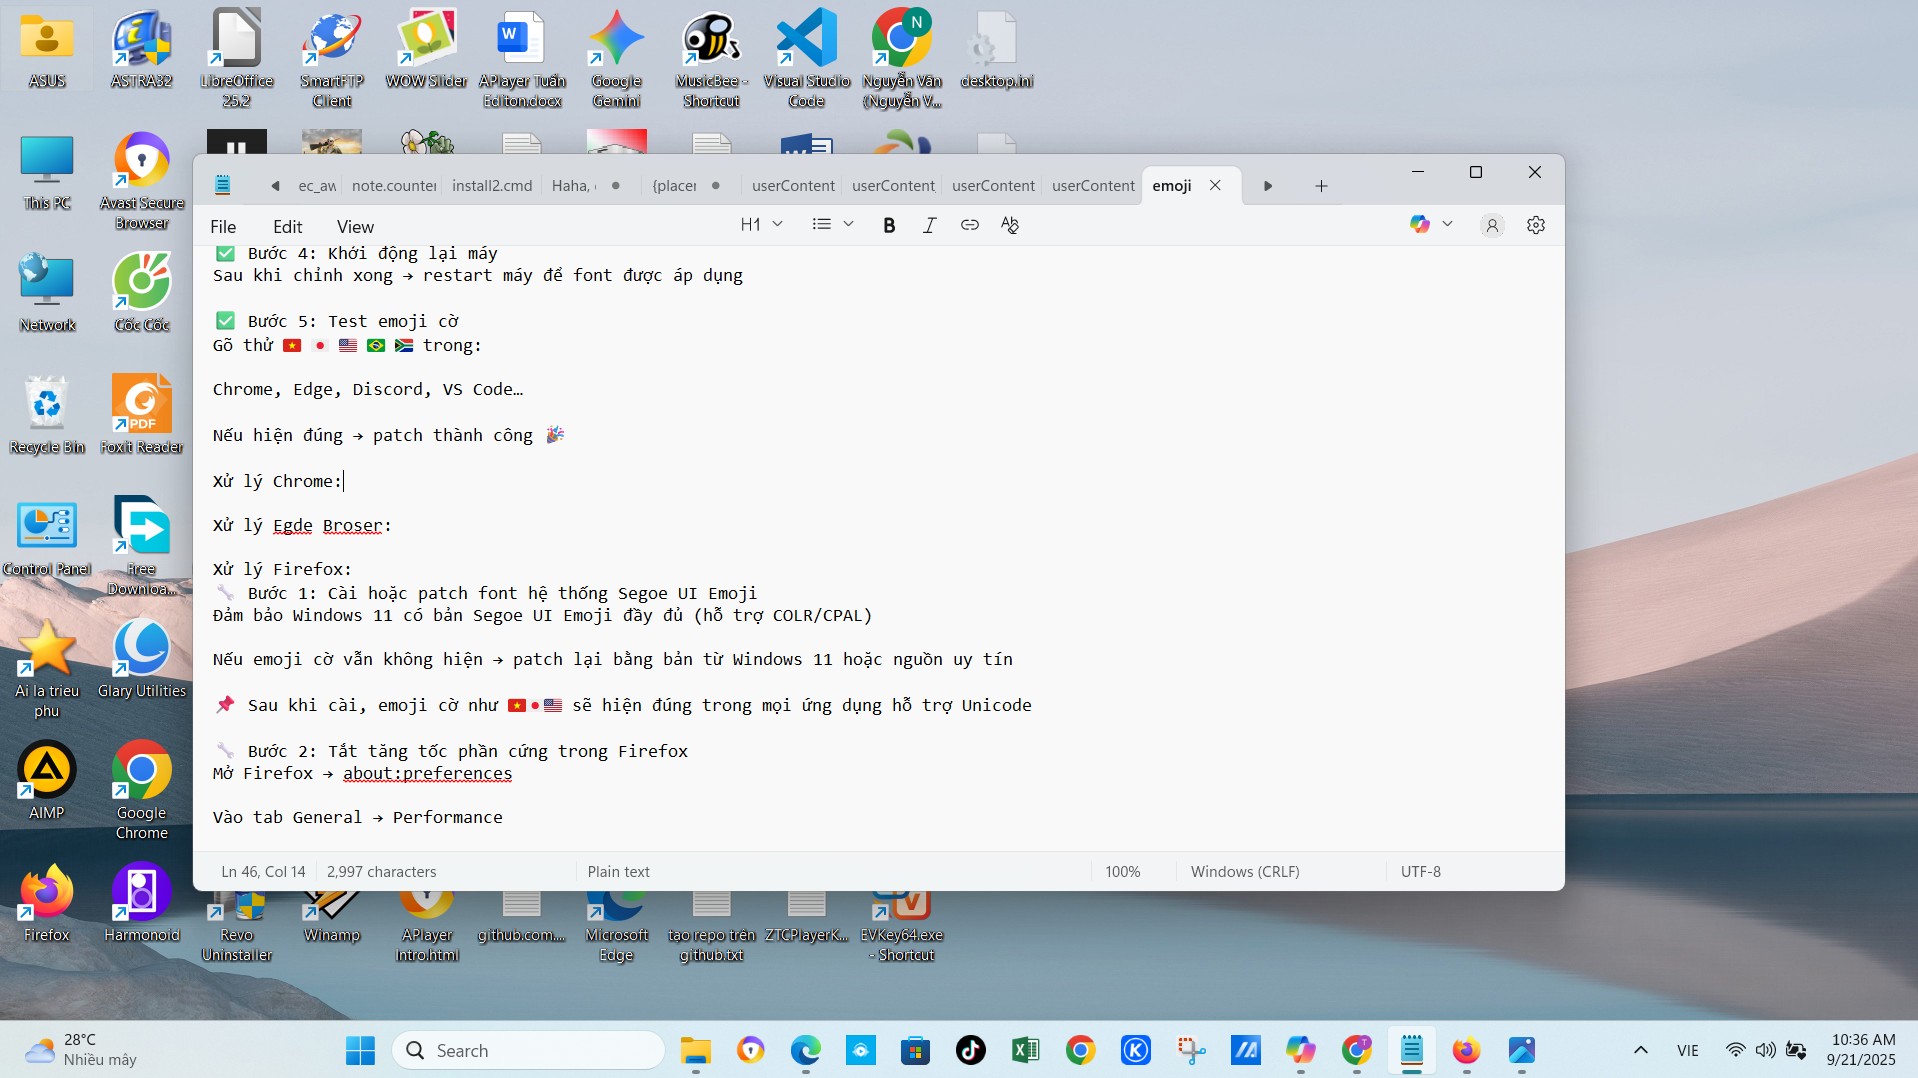Open the Windows (CRLF) status item
1918x1078 pixels.
(x=1244, y=871)
